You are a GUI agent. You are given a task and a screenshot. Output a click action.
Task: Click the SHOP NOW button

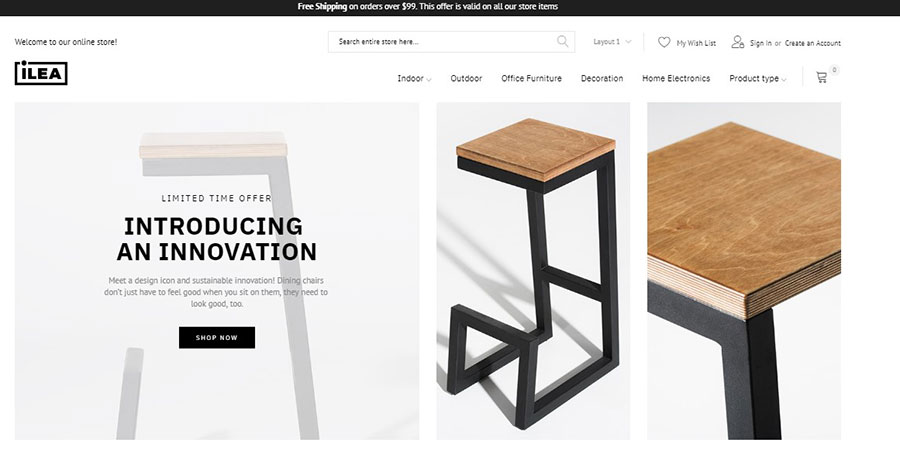click(217, 338)
